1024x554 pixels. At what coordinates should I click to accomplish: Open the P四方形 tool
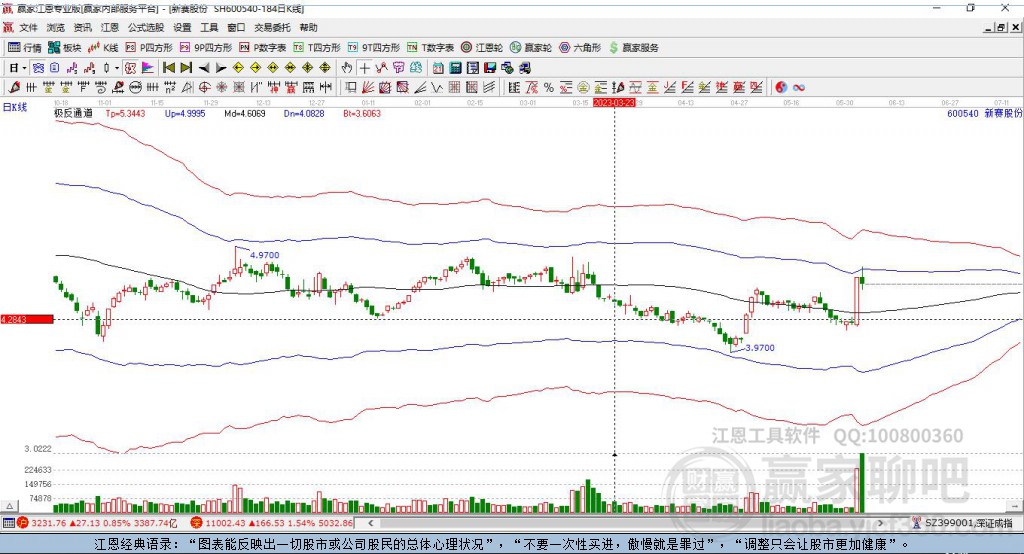149,48
